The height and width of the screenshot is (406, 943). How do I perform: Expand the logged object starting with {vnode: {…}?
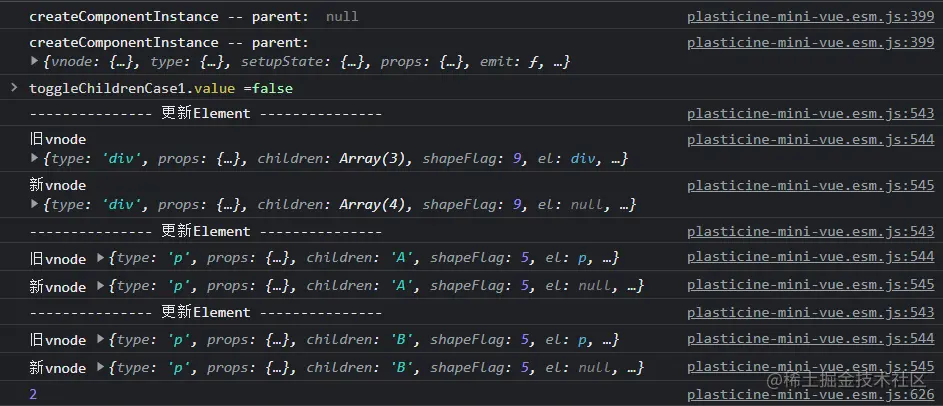(34, 61)
